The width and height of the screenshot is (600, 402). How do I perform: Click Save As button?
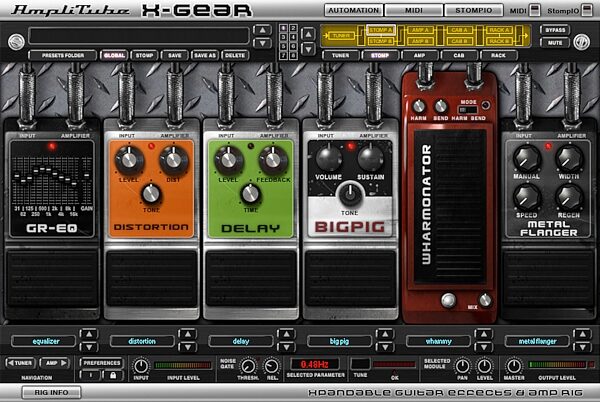point(205,55)
